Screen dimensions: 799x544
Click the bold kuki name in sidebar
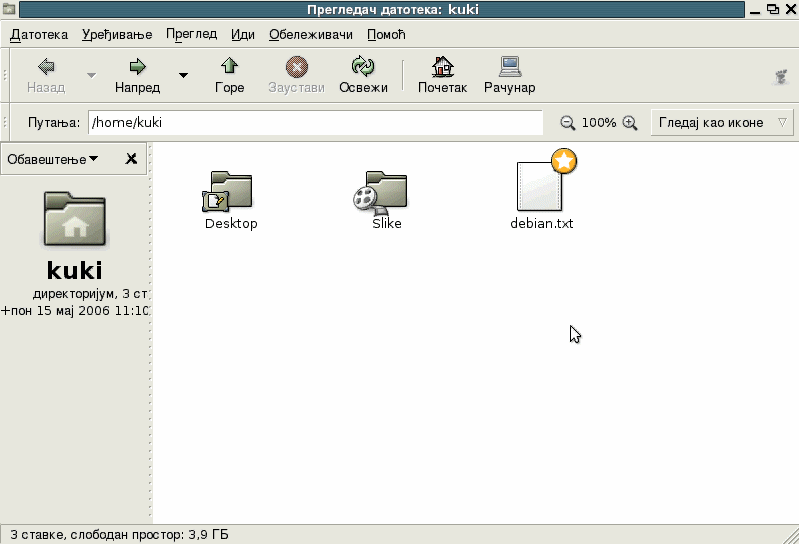75,270
